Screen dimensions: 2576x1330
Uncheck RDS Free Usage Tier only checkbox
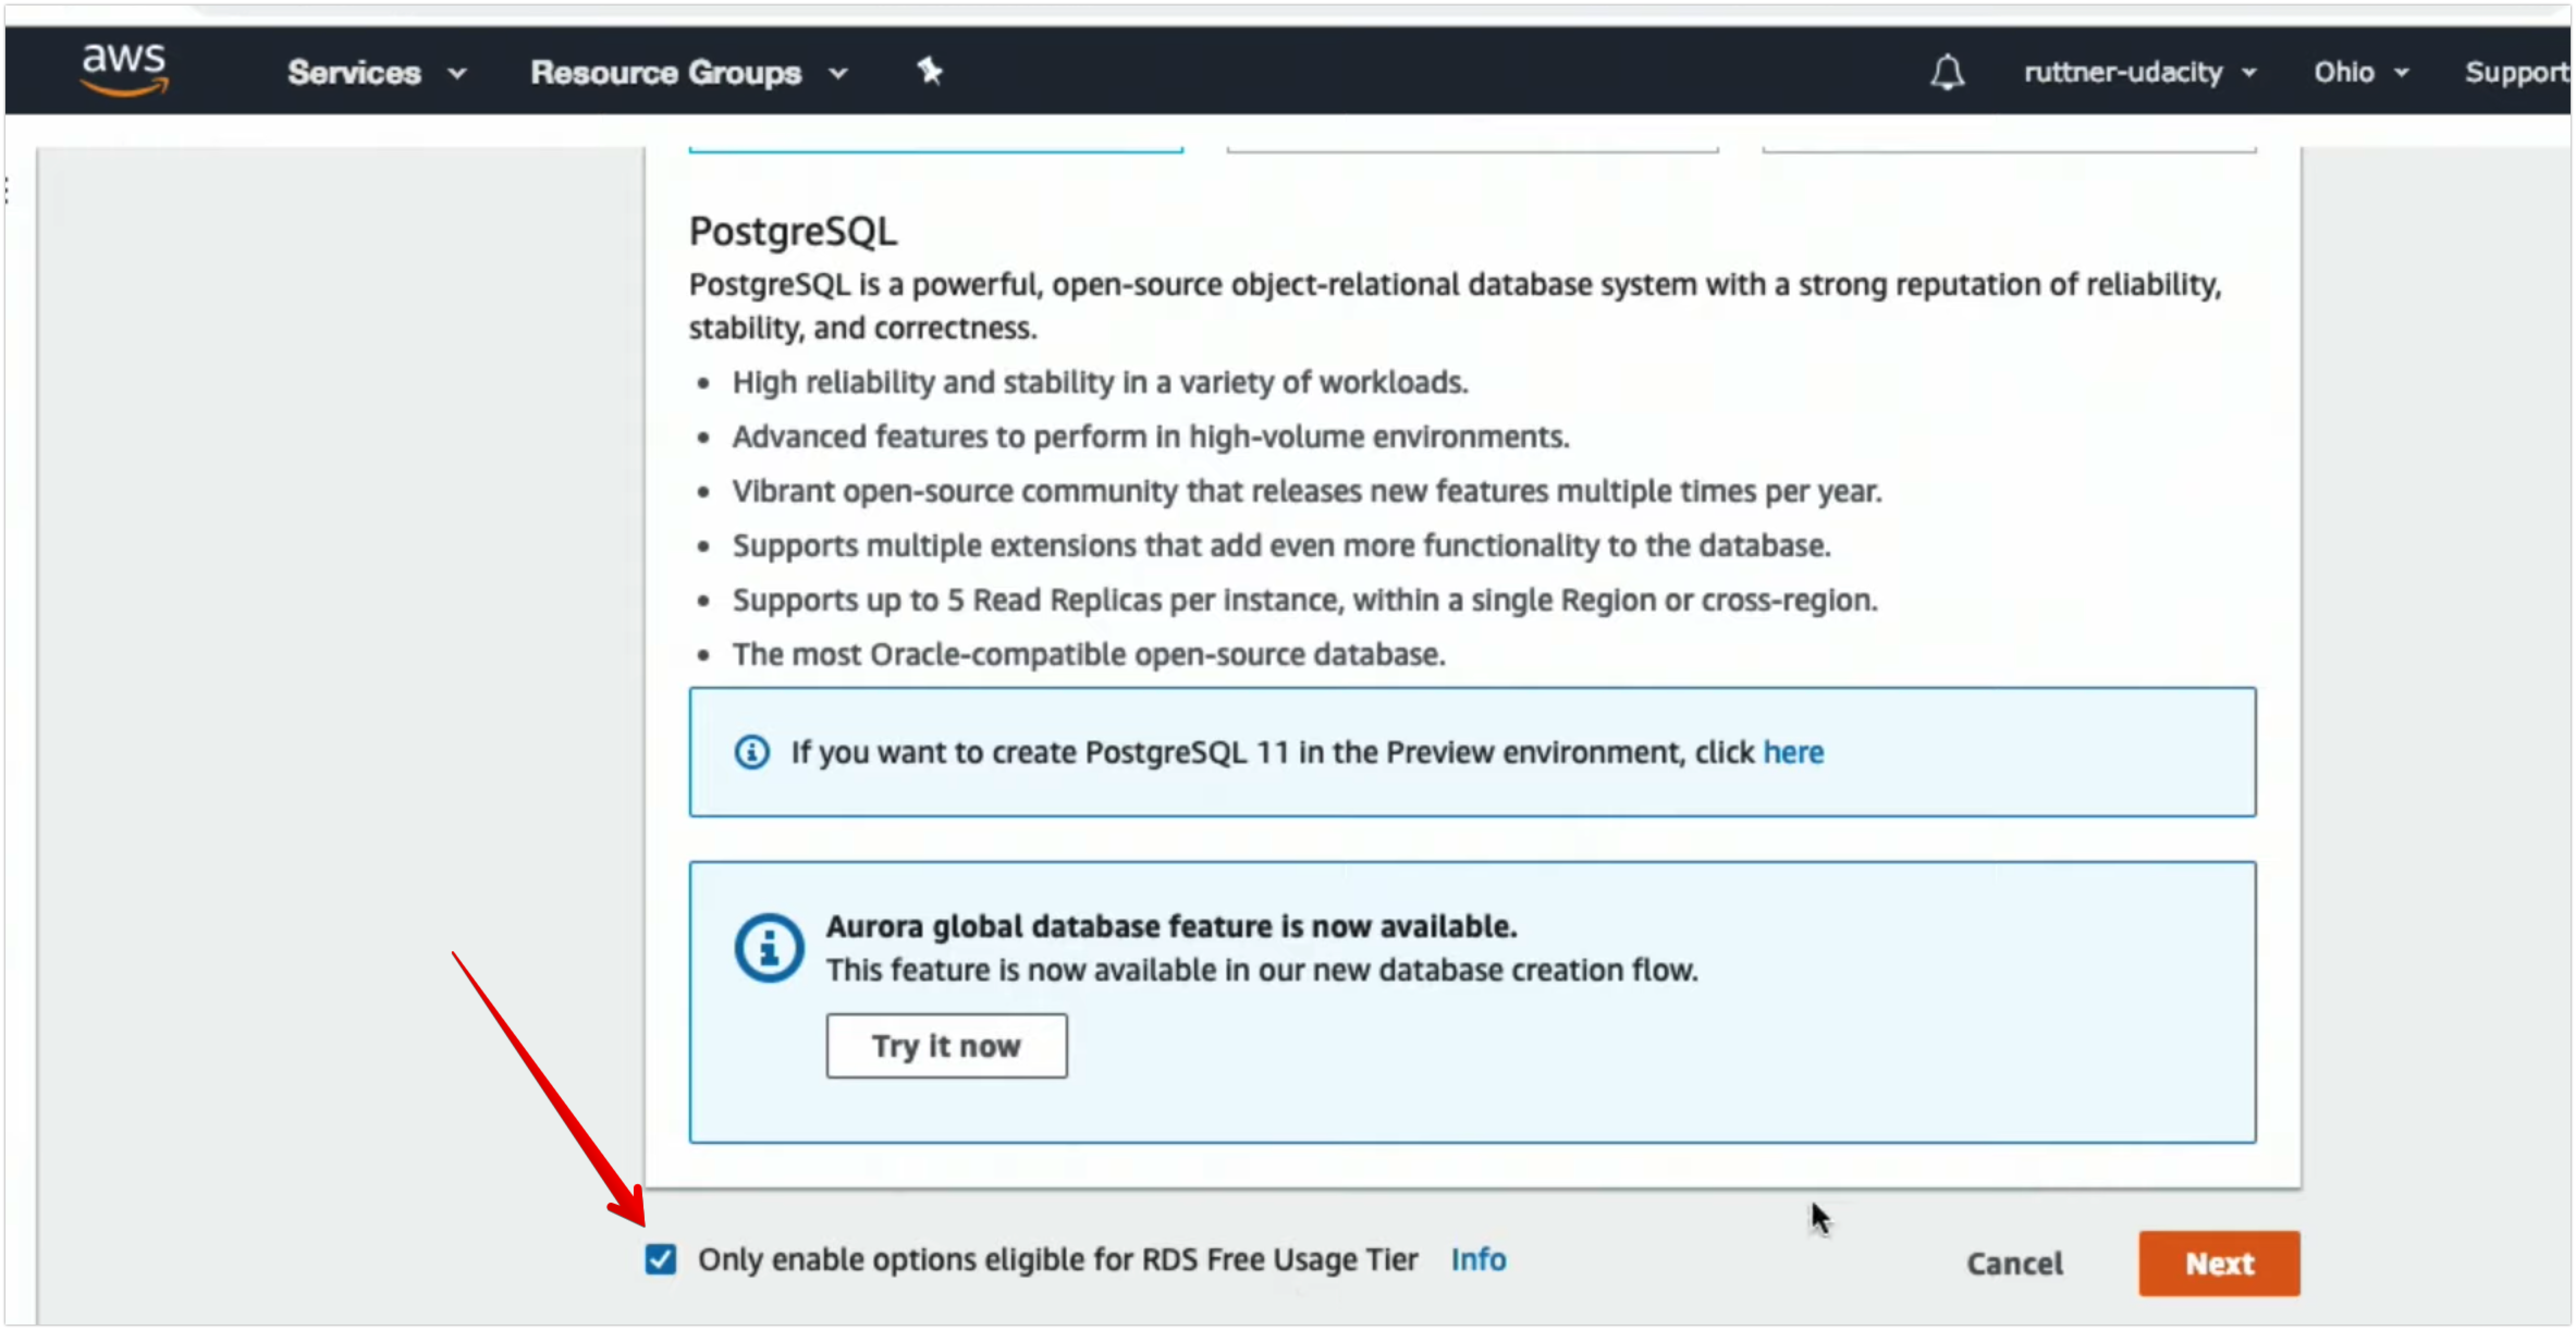(x=660, y=1259)
